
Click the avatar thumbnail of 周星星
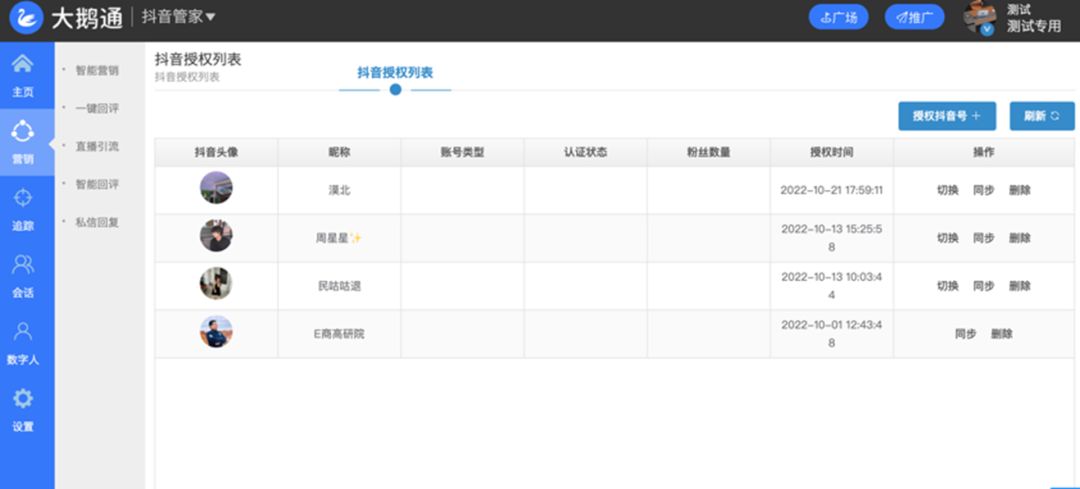coord(216,236)
